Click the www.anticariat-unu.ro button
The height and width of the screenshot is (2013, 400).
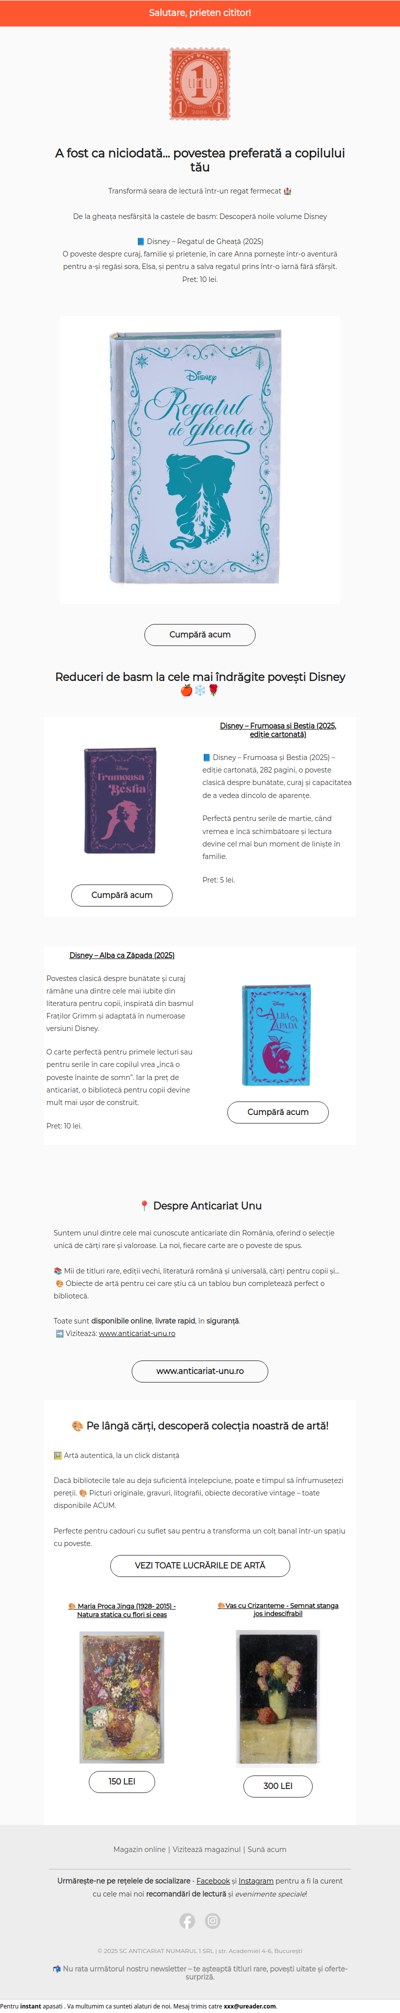coord(200,1370)
